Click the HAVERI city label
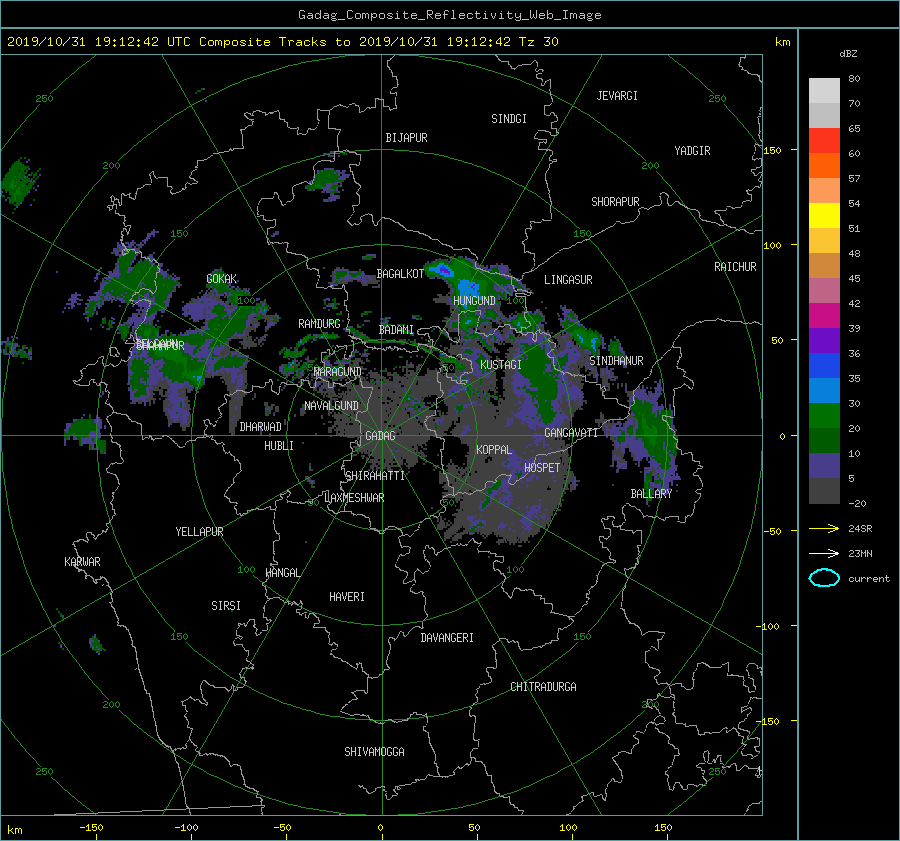Viewport: 900px width, 841px height. [x=347, y=596]
